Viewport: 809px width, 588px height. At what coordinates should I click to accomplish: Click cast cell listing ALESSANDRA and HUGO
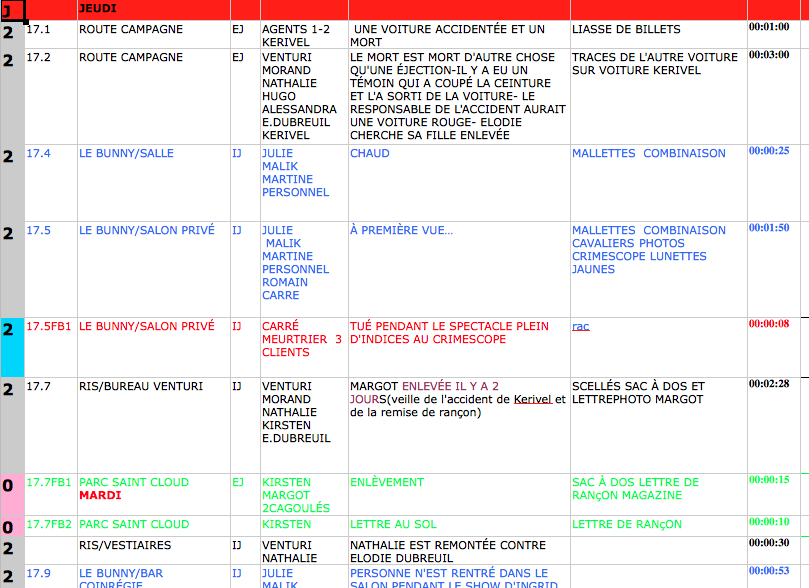pos(304,96)
